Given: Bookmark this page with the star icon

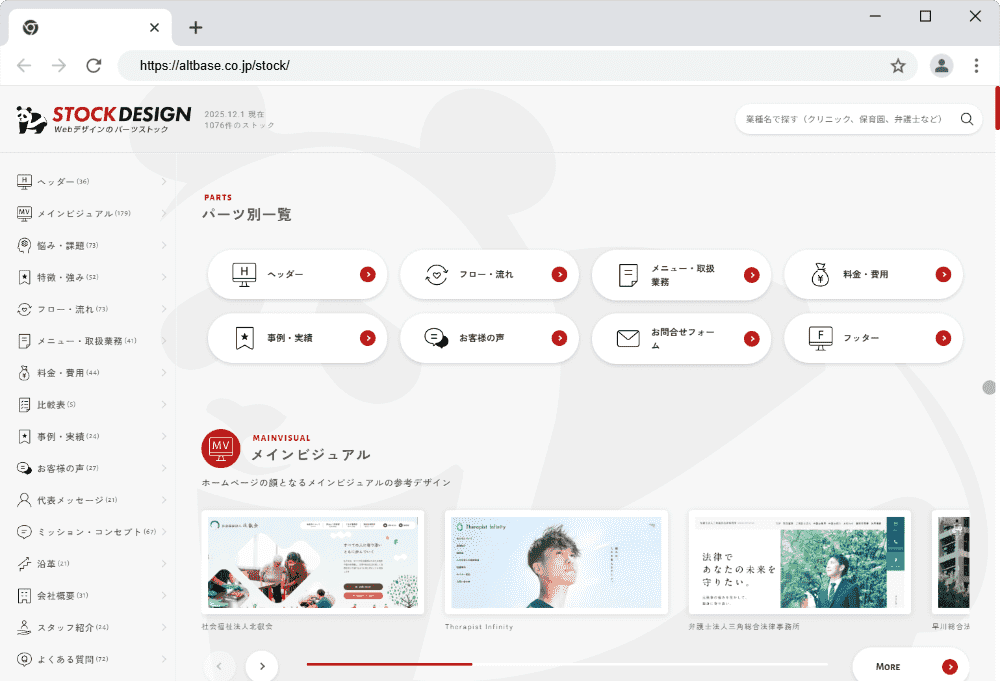Looking at the screenshot, I should [898, 66].
